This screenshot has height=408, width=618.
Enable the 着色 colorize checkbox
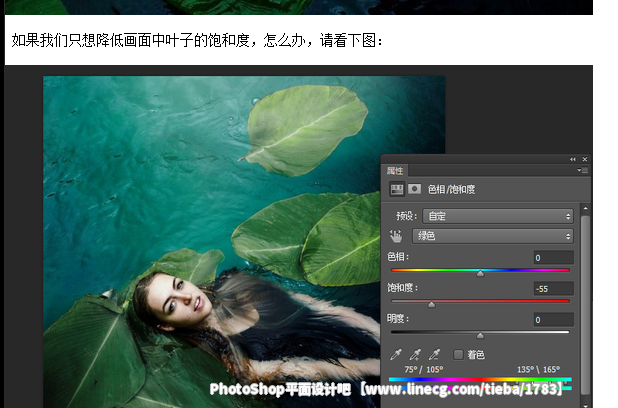458,355
